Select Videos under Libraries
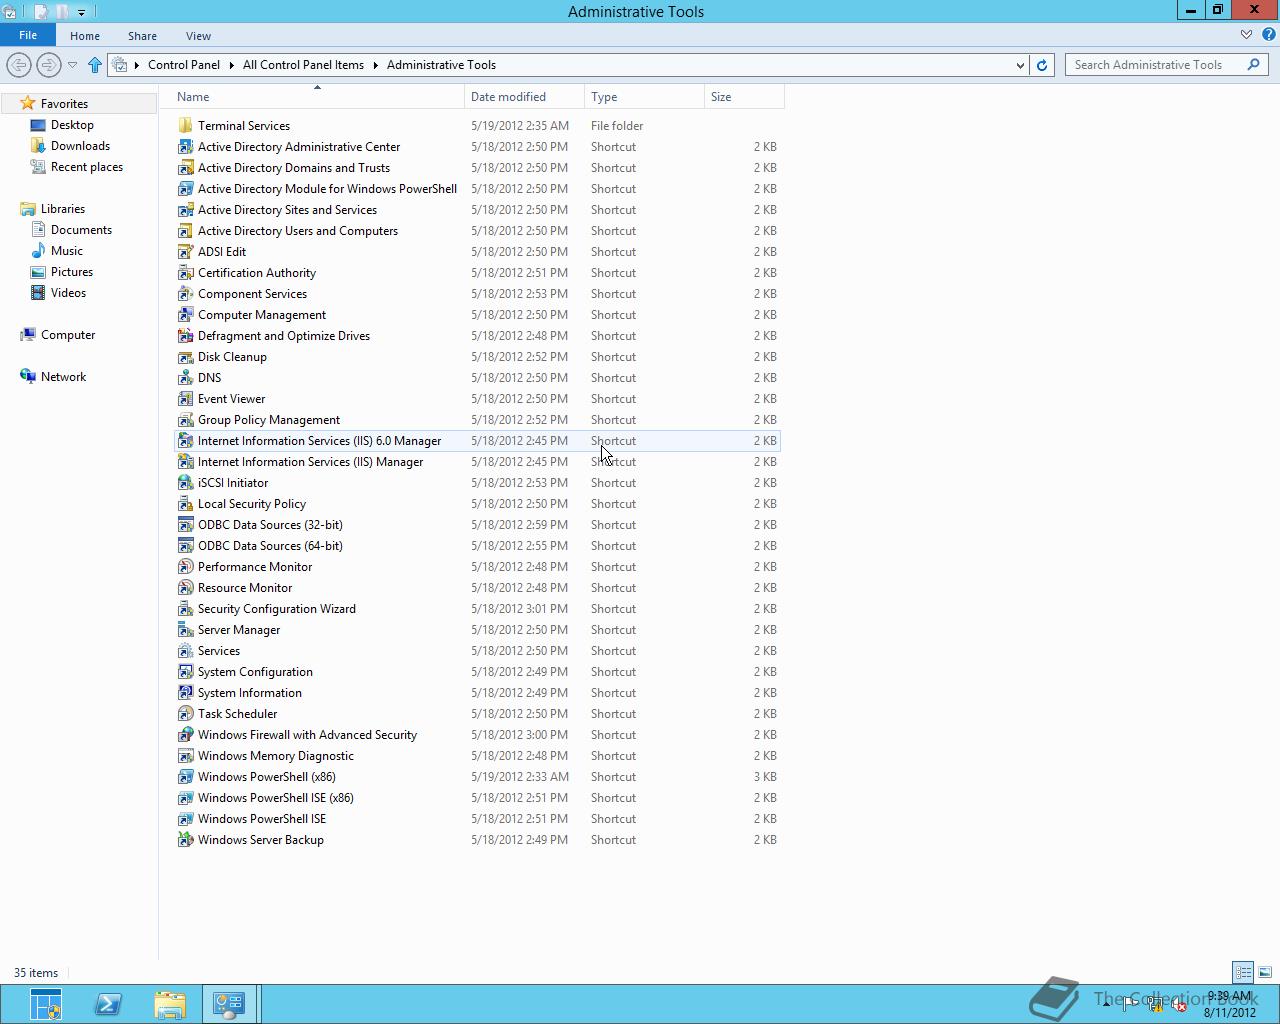The image size is (1280, 1024). point(68,293)
